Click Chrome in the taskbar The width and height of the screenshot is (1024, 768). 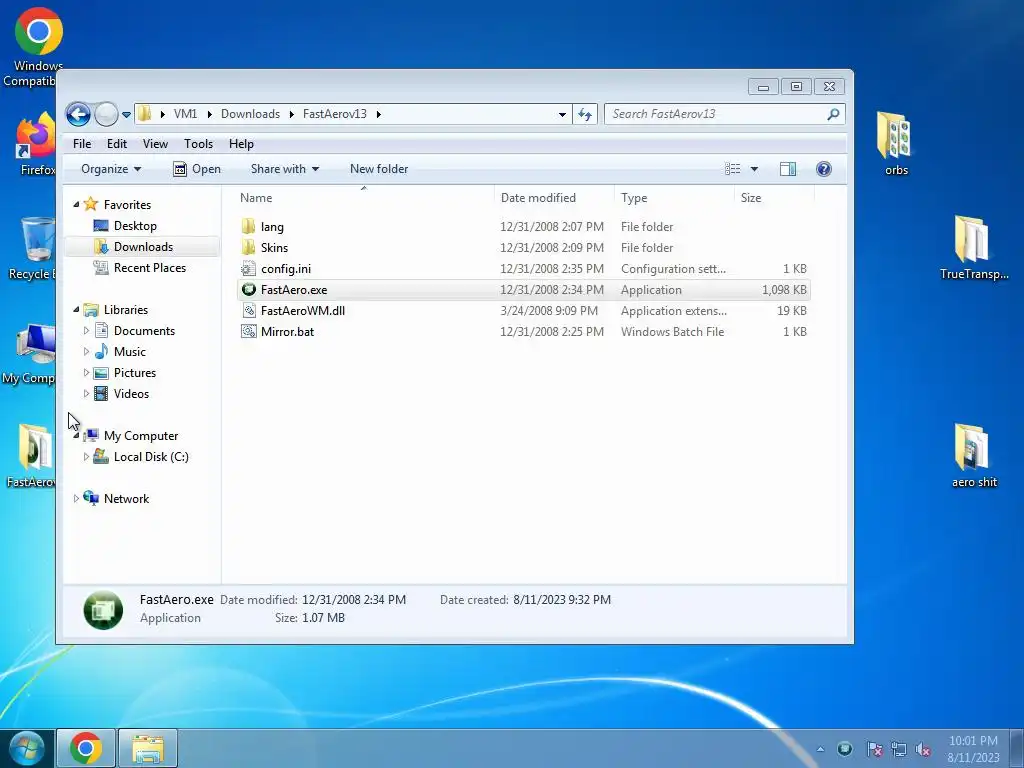pos(86,748)
